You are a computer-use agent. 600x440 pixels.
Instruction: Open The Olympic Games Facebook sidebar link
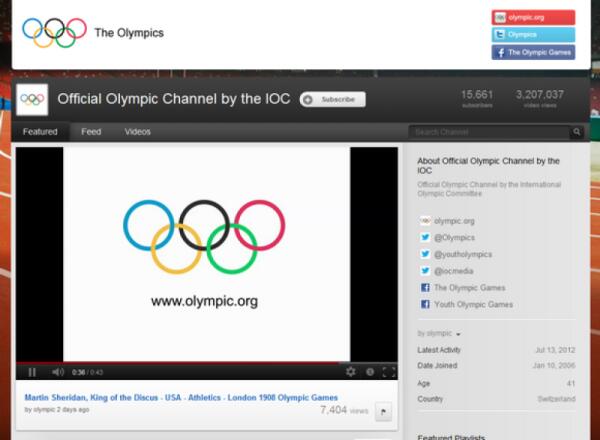[x=468, y=288]
